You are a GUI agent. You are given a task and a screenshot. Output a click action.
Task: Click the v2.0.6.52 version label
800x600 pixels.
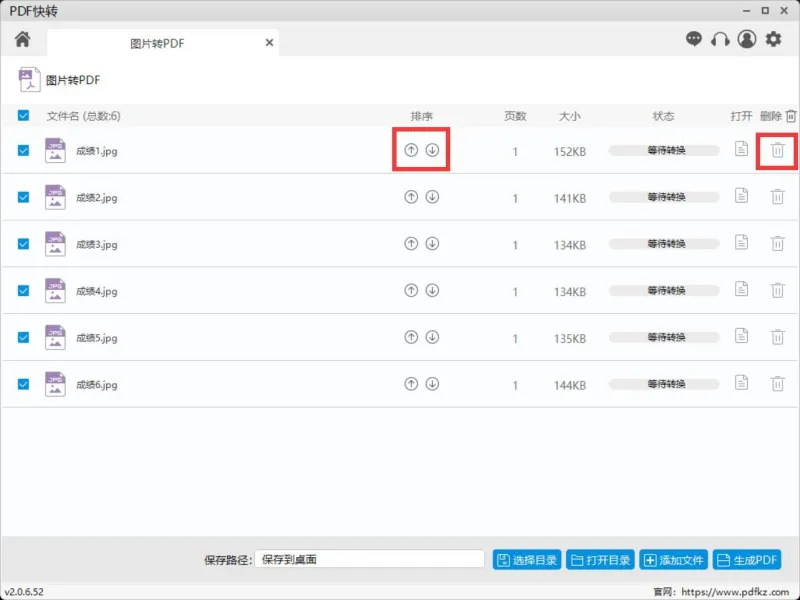click(24, 592)
